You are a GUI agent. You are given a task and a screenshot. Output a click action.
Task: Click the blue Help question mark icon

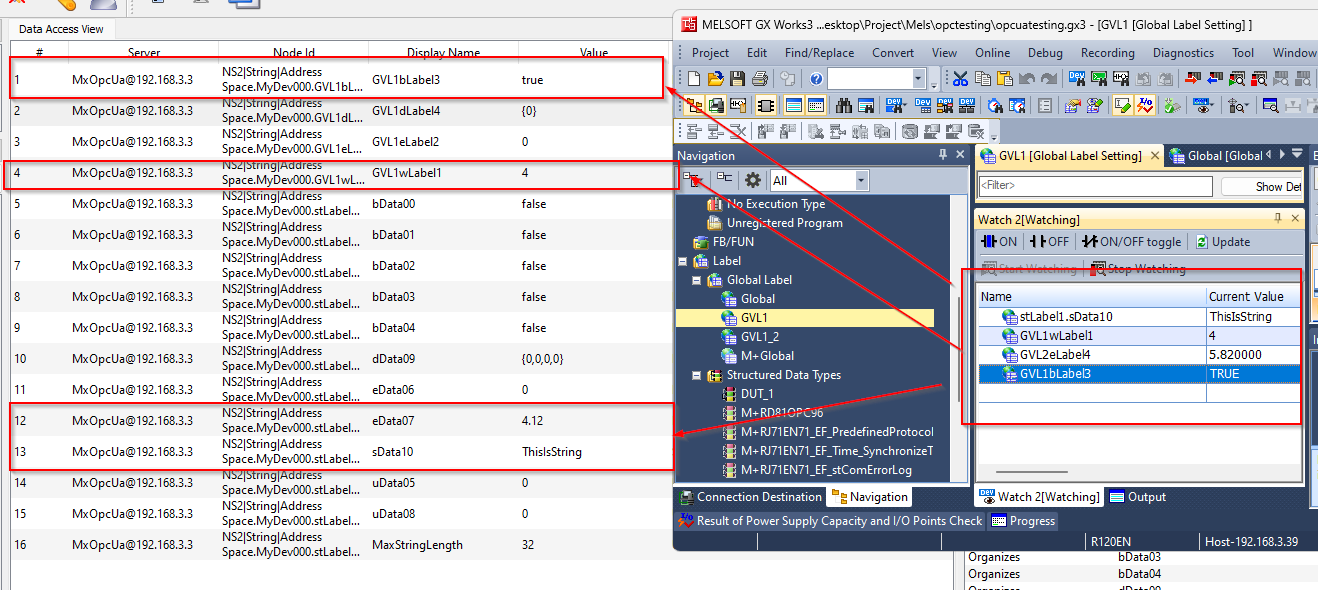coord(816,78)
